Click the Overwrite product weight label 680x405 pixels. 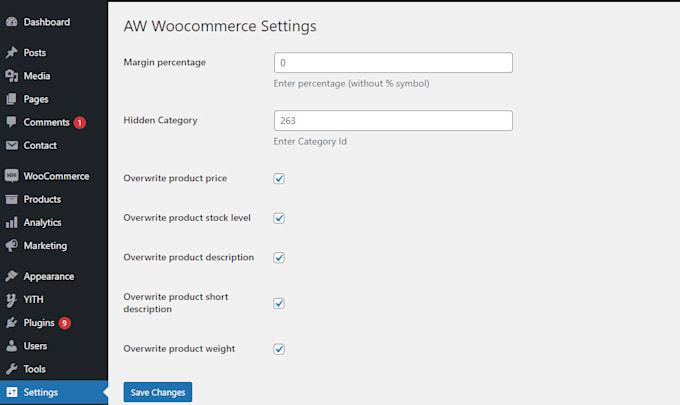pos(179,349)
